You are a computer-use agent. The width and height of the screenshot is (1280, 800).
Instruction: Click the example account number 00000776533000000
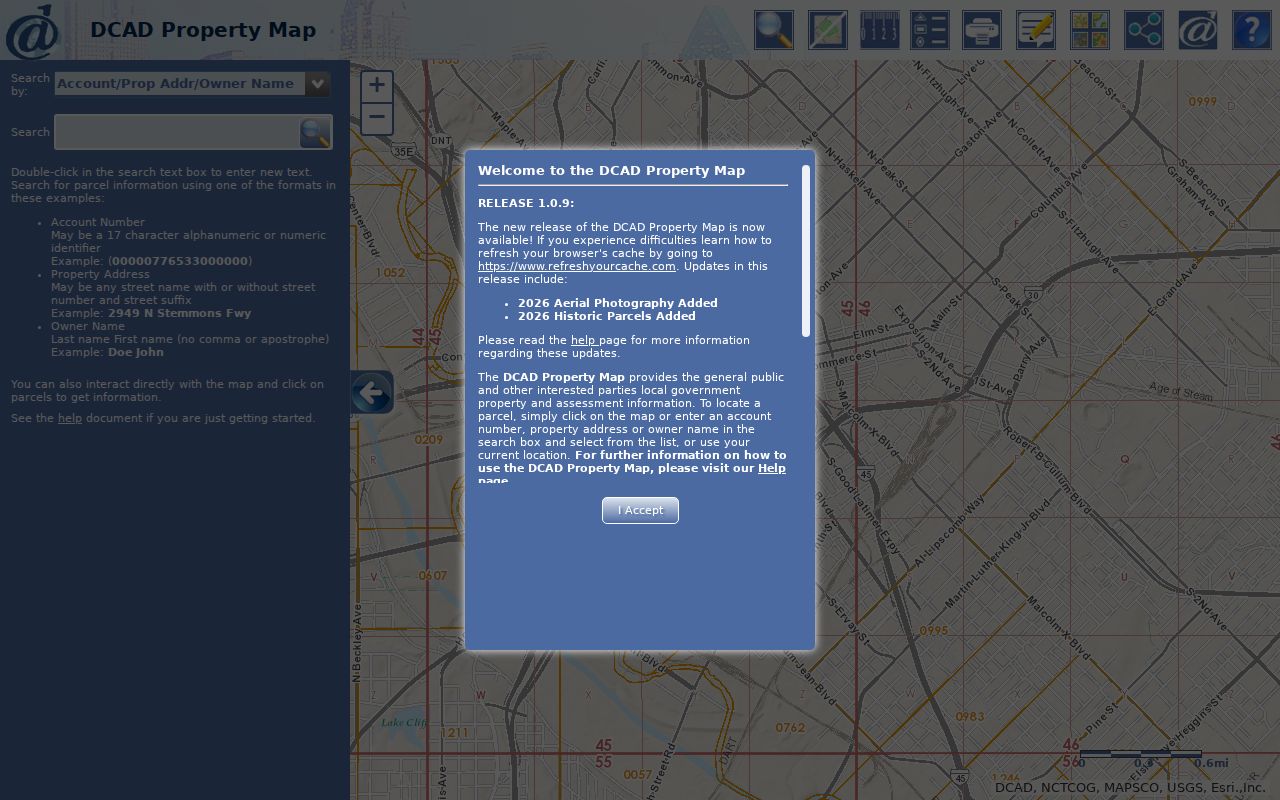click(179, 261)
